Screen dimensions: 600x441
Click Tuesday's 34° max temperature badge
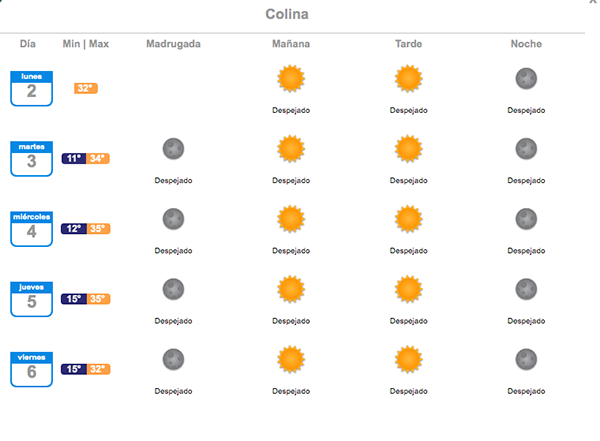tap(98, 158)
